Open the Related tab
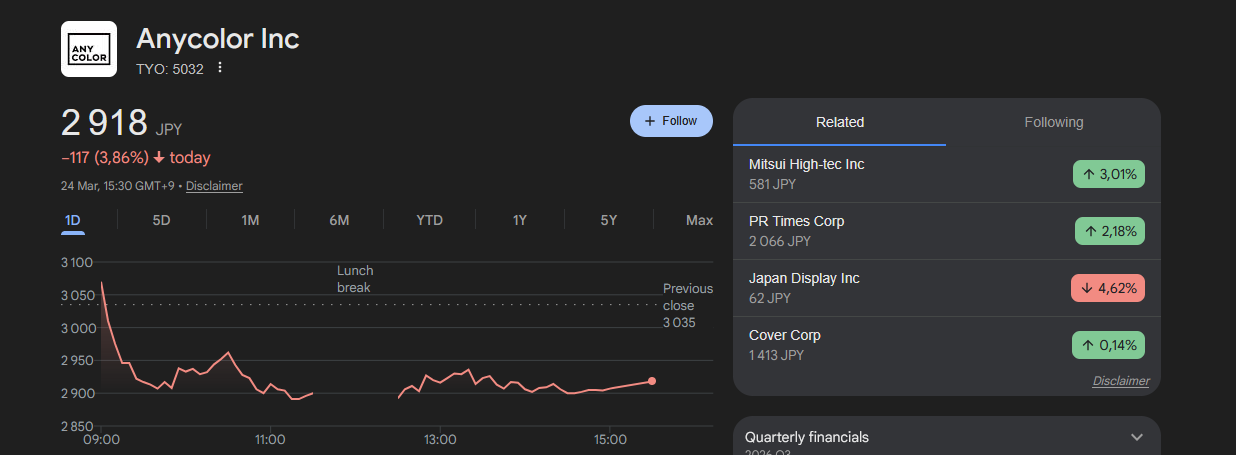The image size is (1236, 455). [x=840, y=122]
